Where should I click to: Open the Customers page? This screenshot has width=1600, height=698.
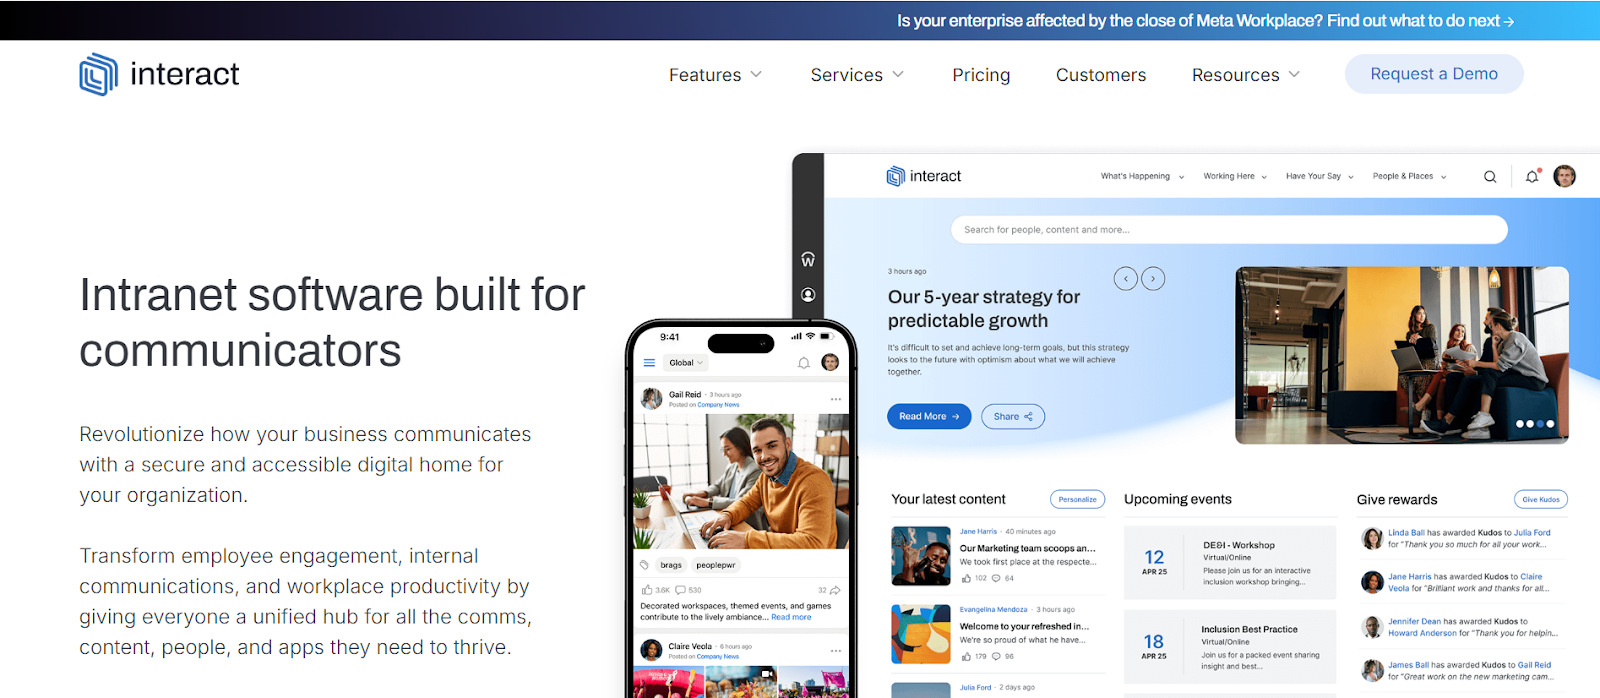[x=1101, y=75]
